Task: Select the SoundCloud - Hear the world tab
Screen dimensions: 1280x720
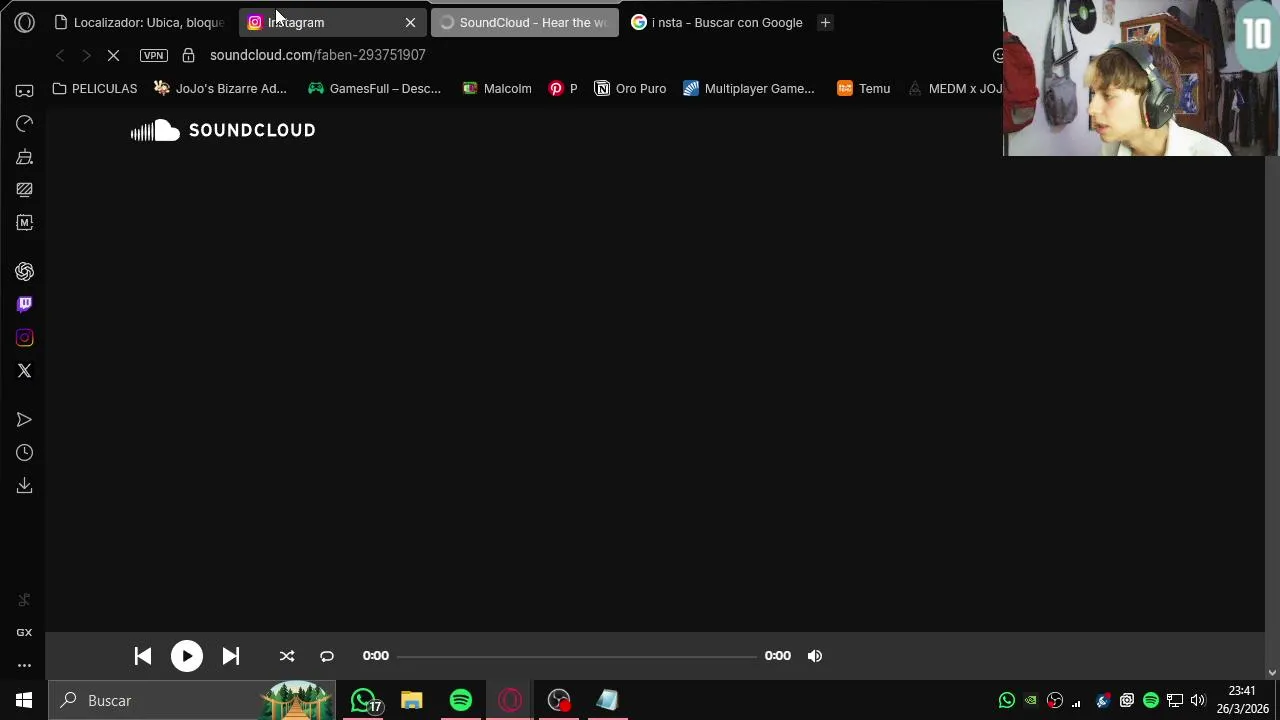Action: (x=525, y=22)
